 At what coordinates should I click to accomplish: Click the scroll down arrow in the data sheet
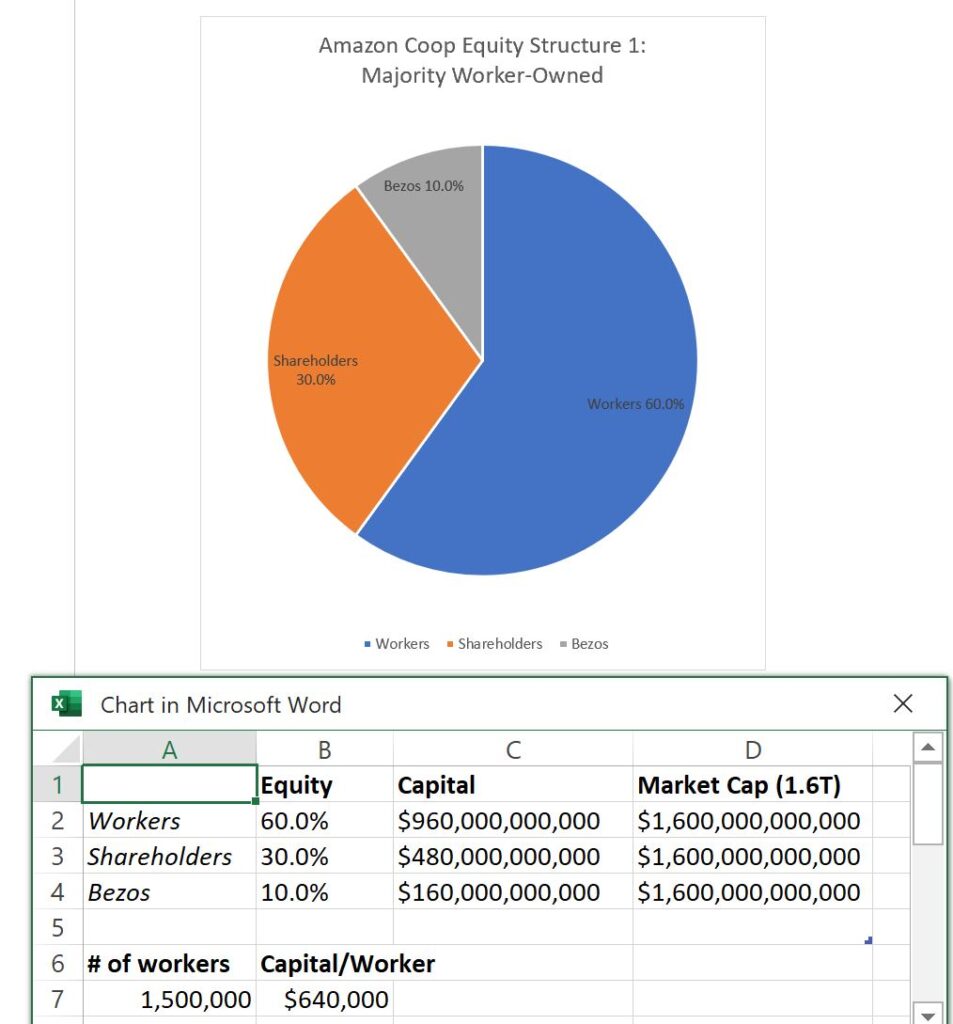click(928, 1015)
